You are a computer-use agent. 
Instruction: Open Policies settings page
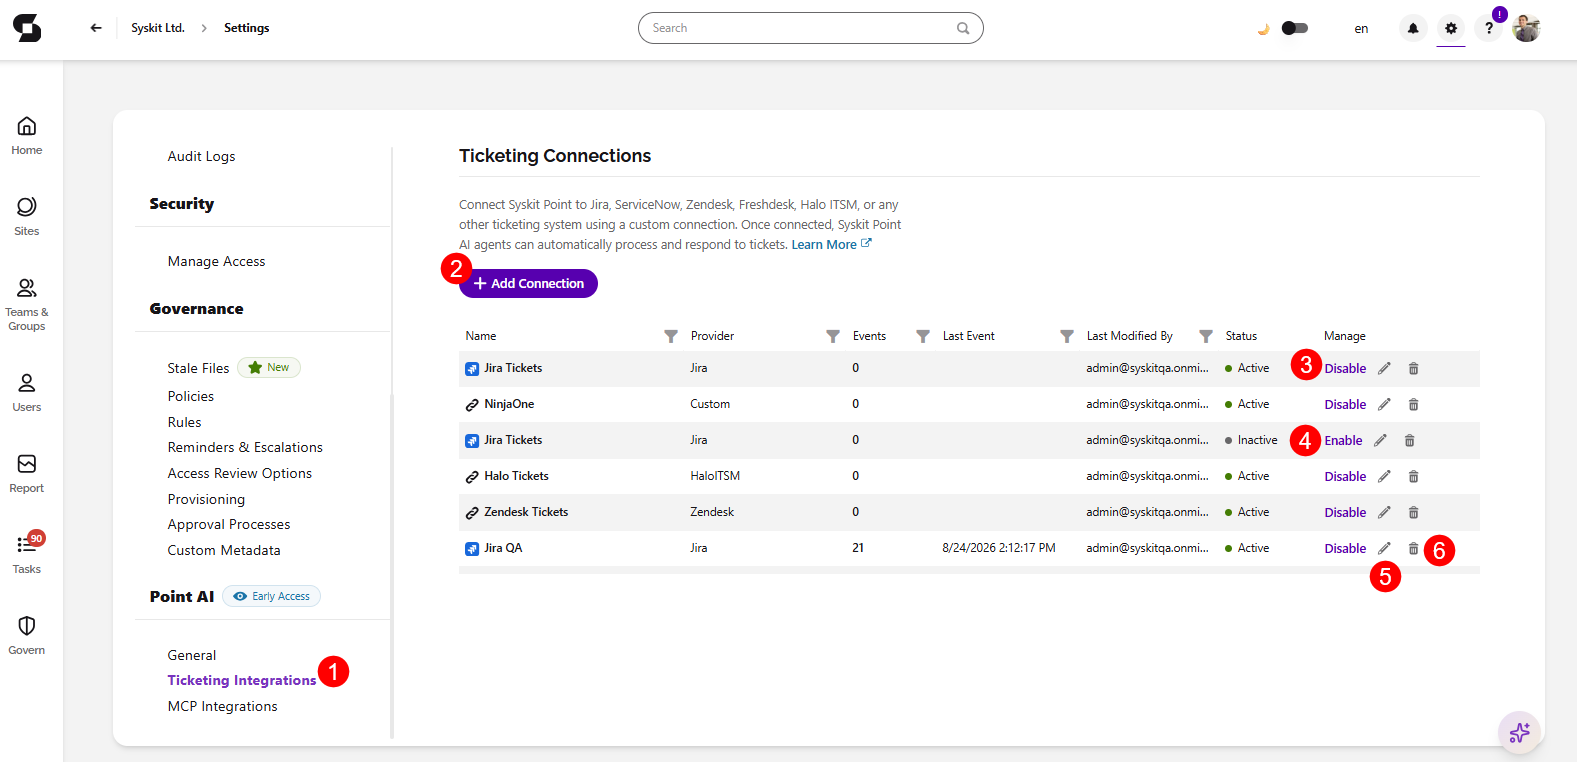point(190,396)
